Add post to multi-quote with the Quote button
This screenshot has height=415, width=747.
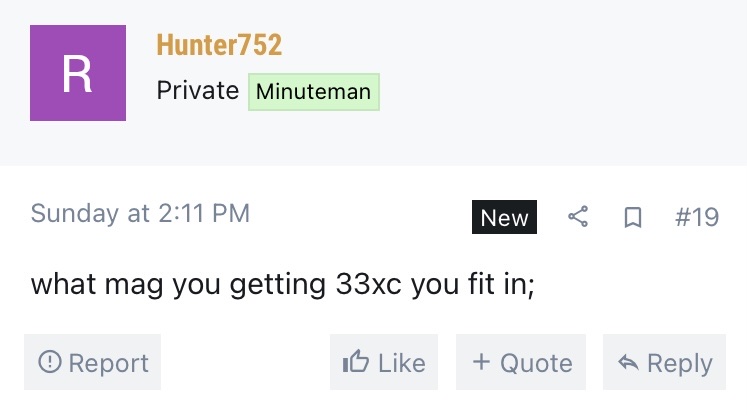[x=521, y=362]
